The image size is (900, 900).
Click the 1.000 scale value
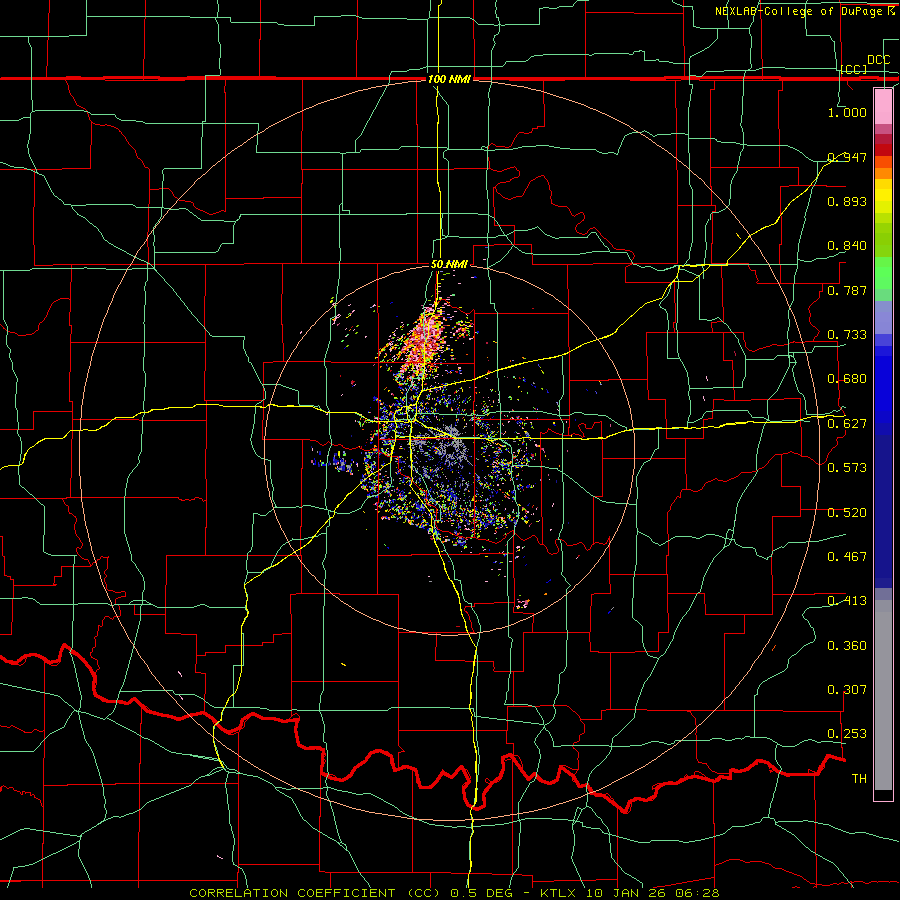847,112
